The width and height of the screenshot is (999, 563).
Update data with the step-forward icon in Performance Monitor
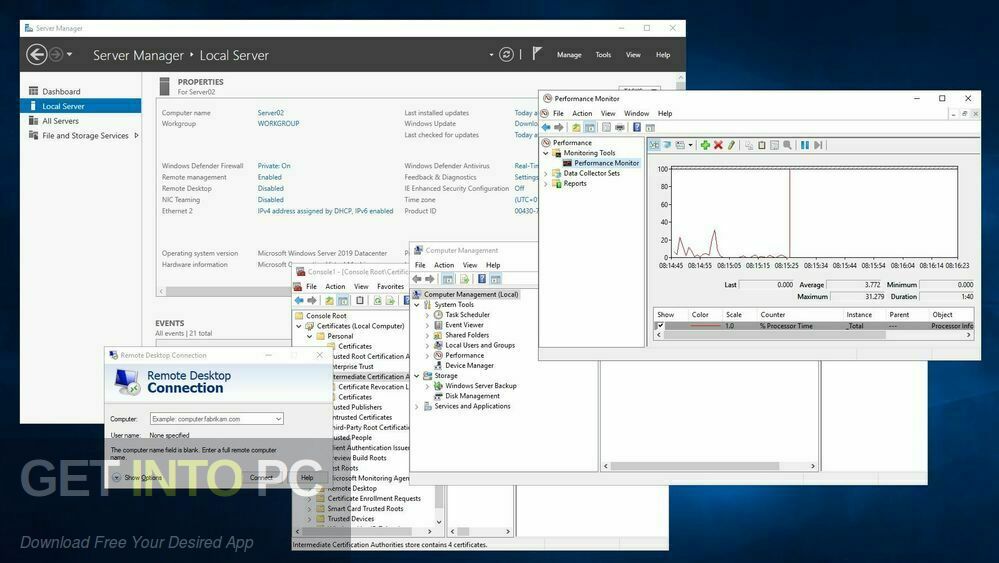pos(818,145)
